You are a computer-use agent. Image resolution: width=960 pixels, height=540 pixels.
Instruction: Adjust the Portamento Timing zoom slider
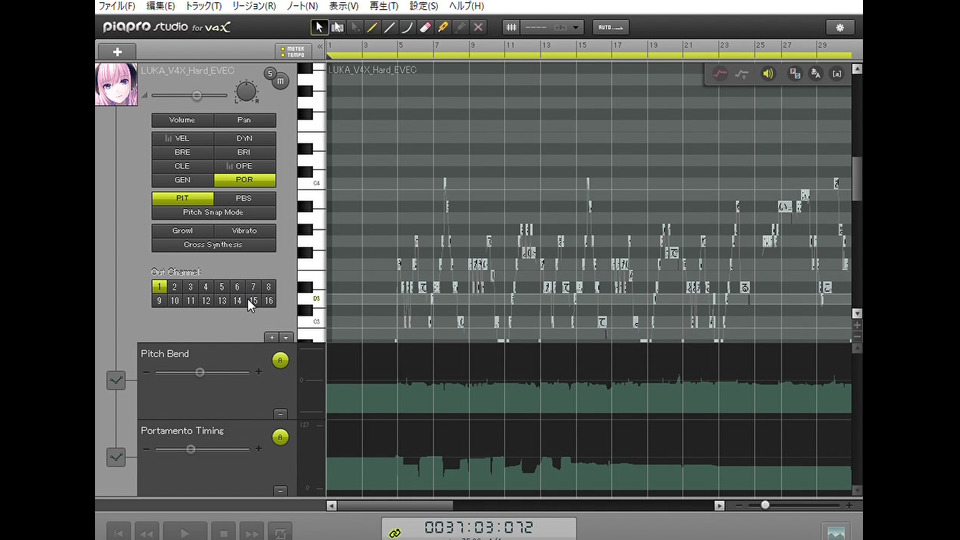click(x=202, y=449)
